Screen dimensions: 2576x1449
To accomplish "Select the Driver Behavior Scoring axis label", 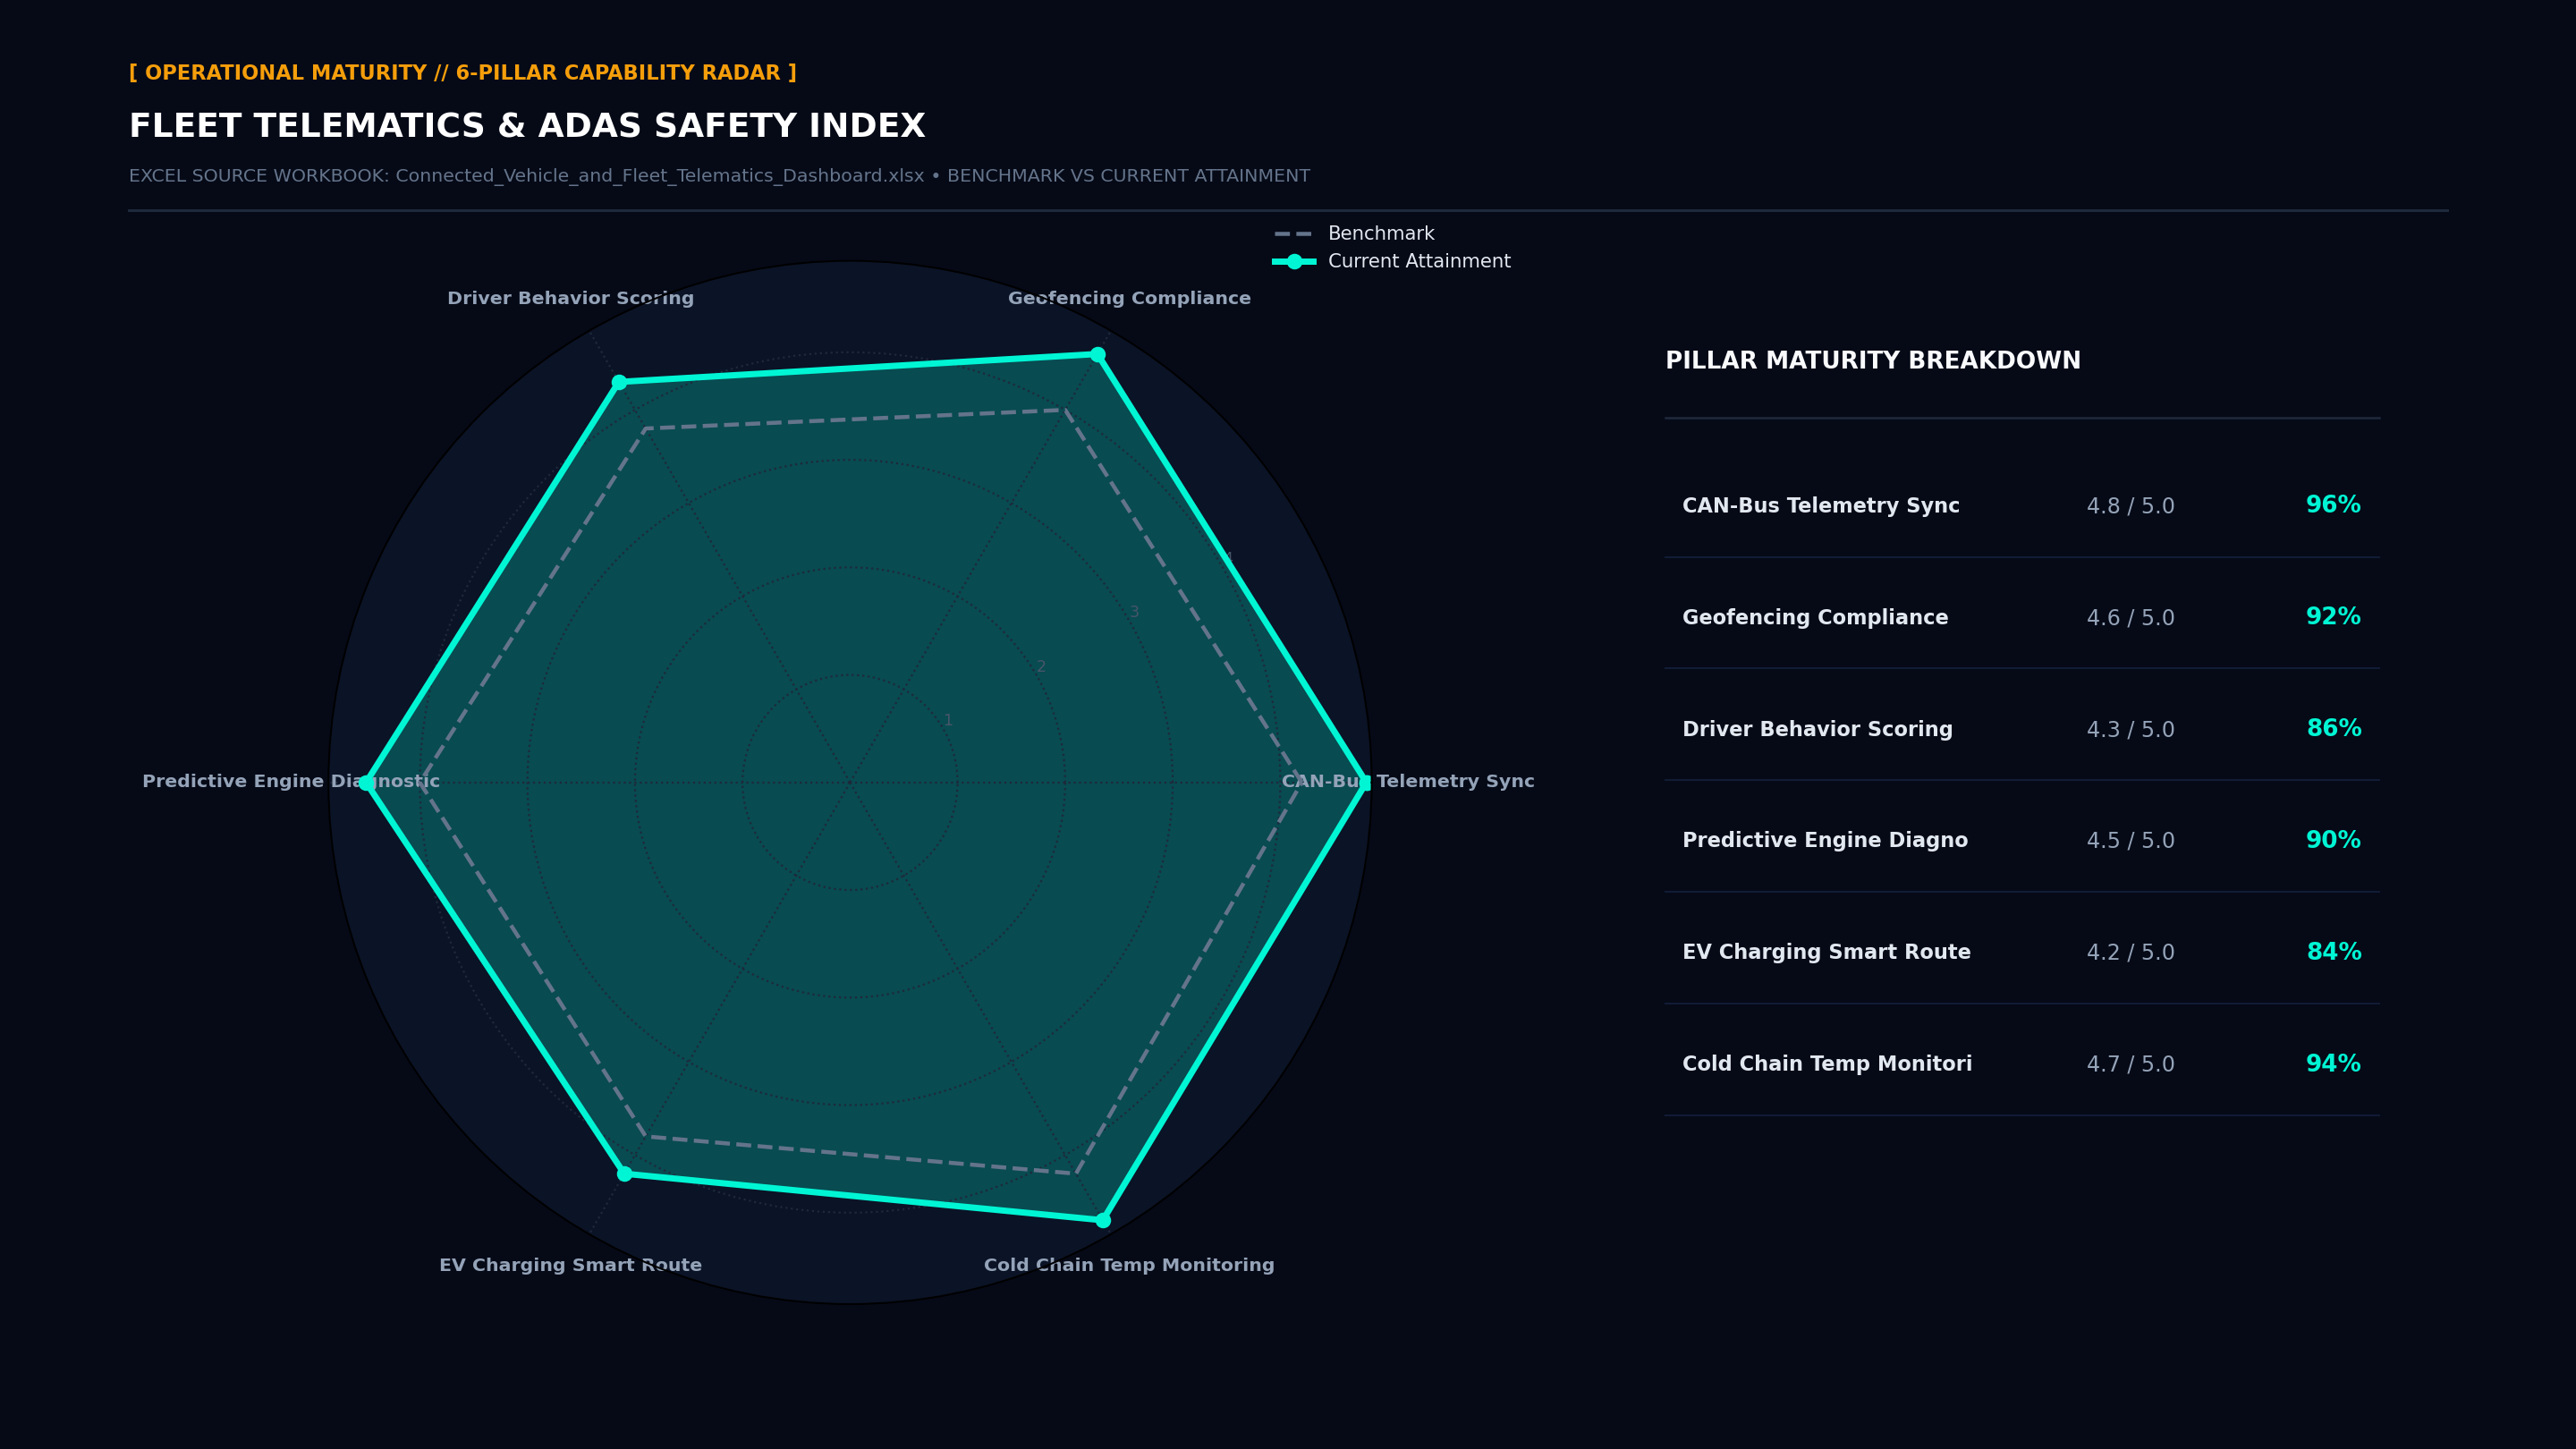I will 570,299.
